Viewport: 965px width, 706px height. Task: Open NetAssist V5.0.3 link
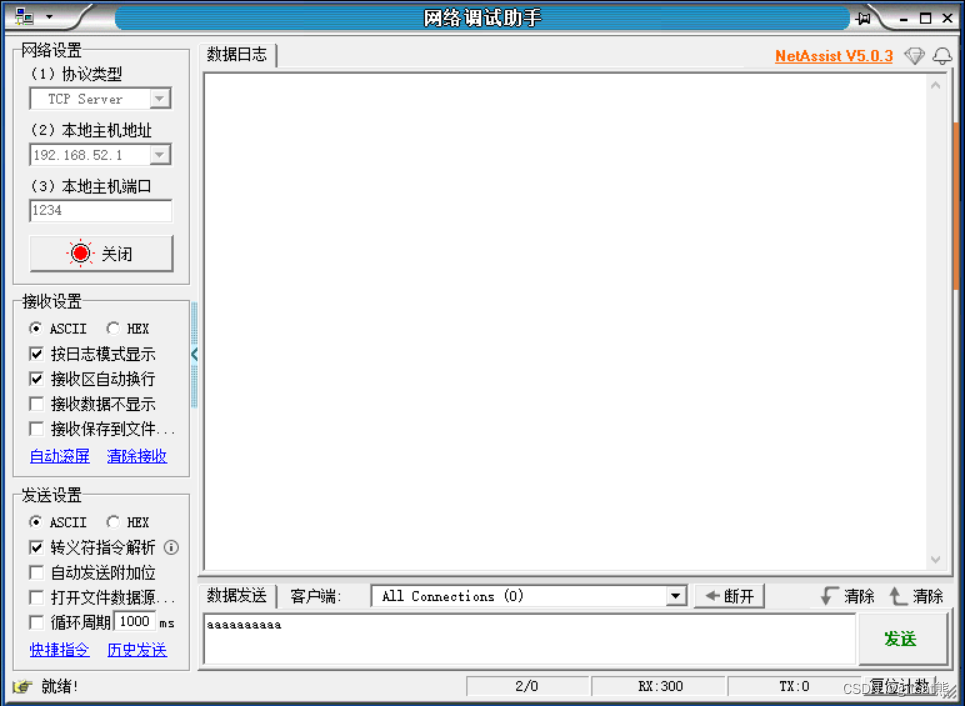click(x=834, y=56)
